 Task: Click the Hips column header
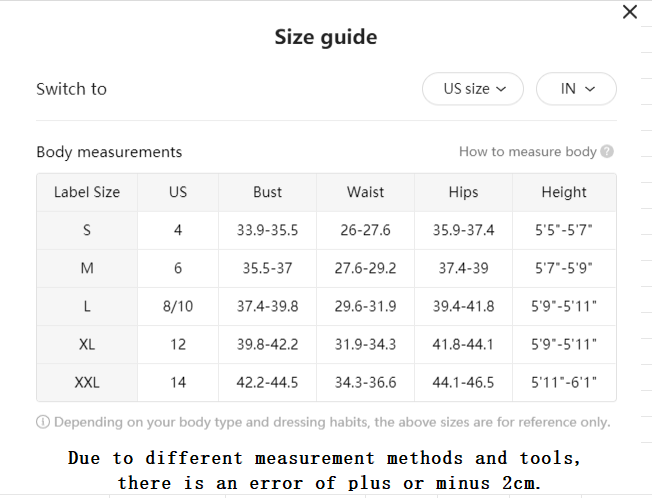[463, 192]
